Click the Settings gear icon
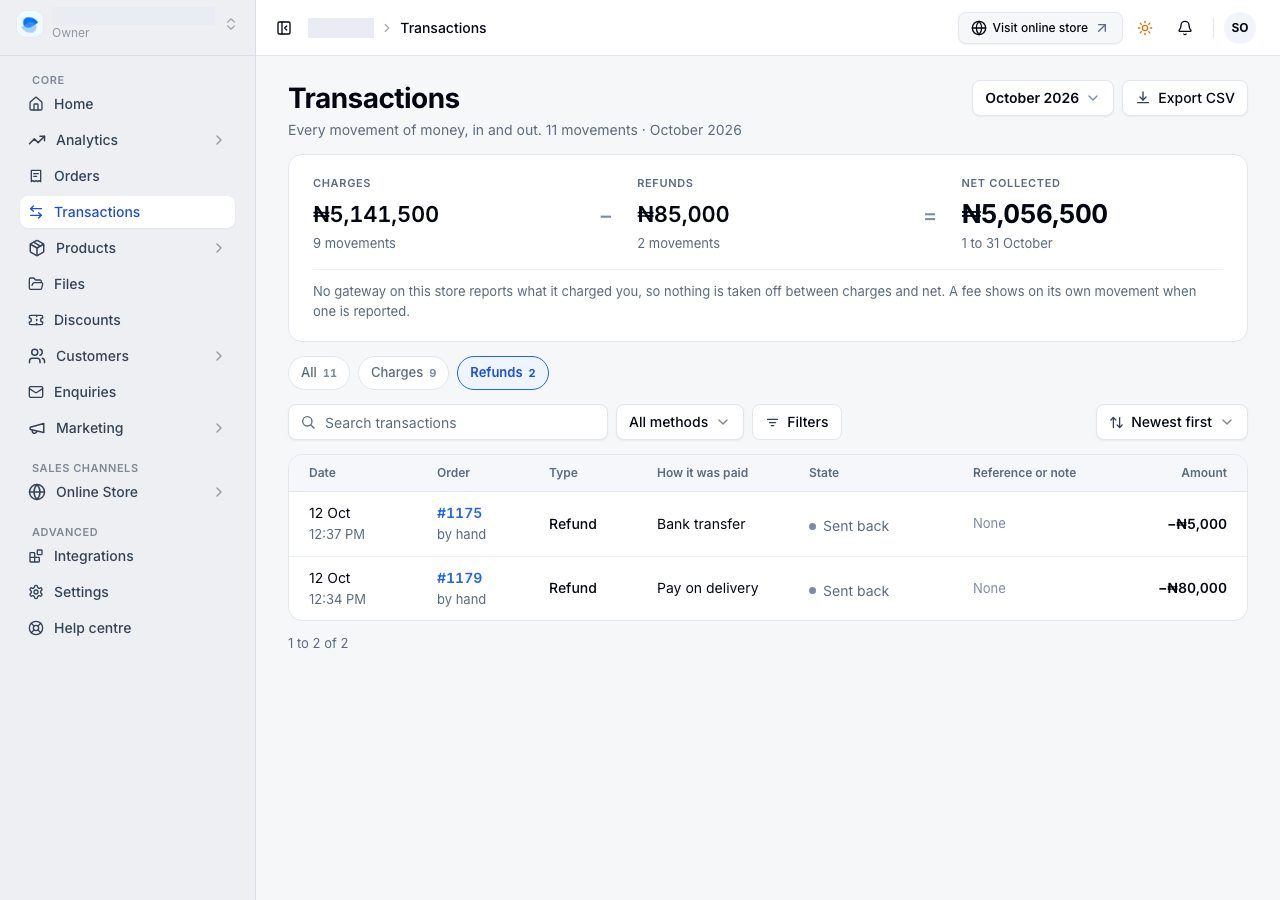Screen dimensions: 1280x900 pyautogui.click(x=36, y=592)
